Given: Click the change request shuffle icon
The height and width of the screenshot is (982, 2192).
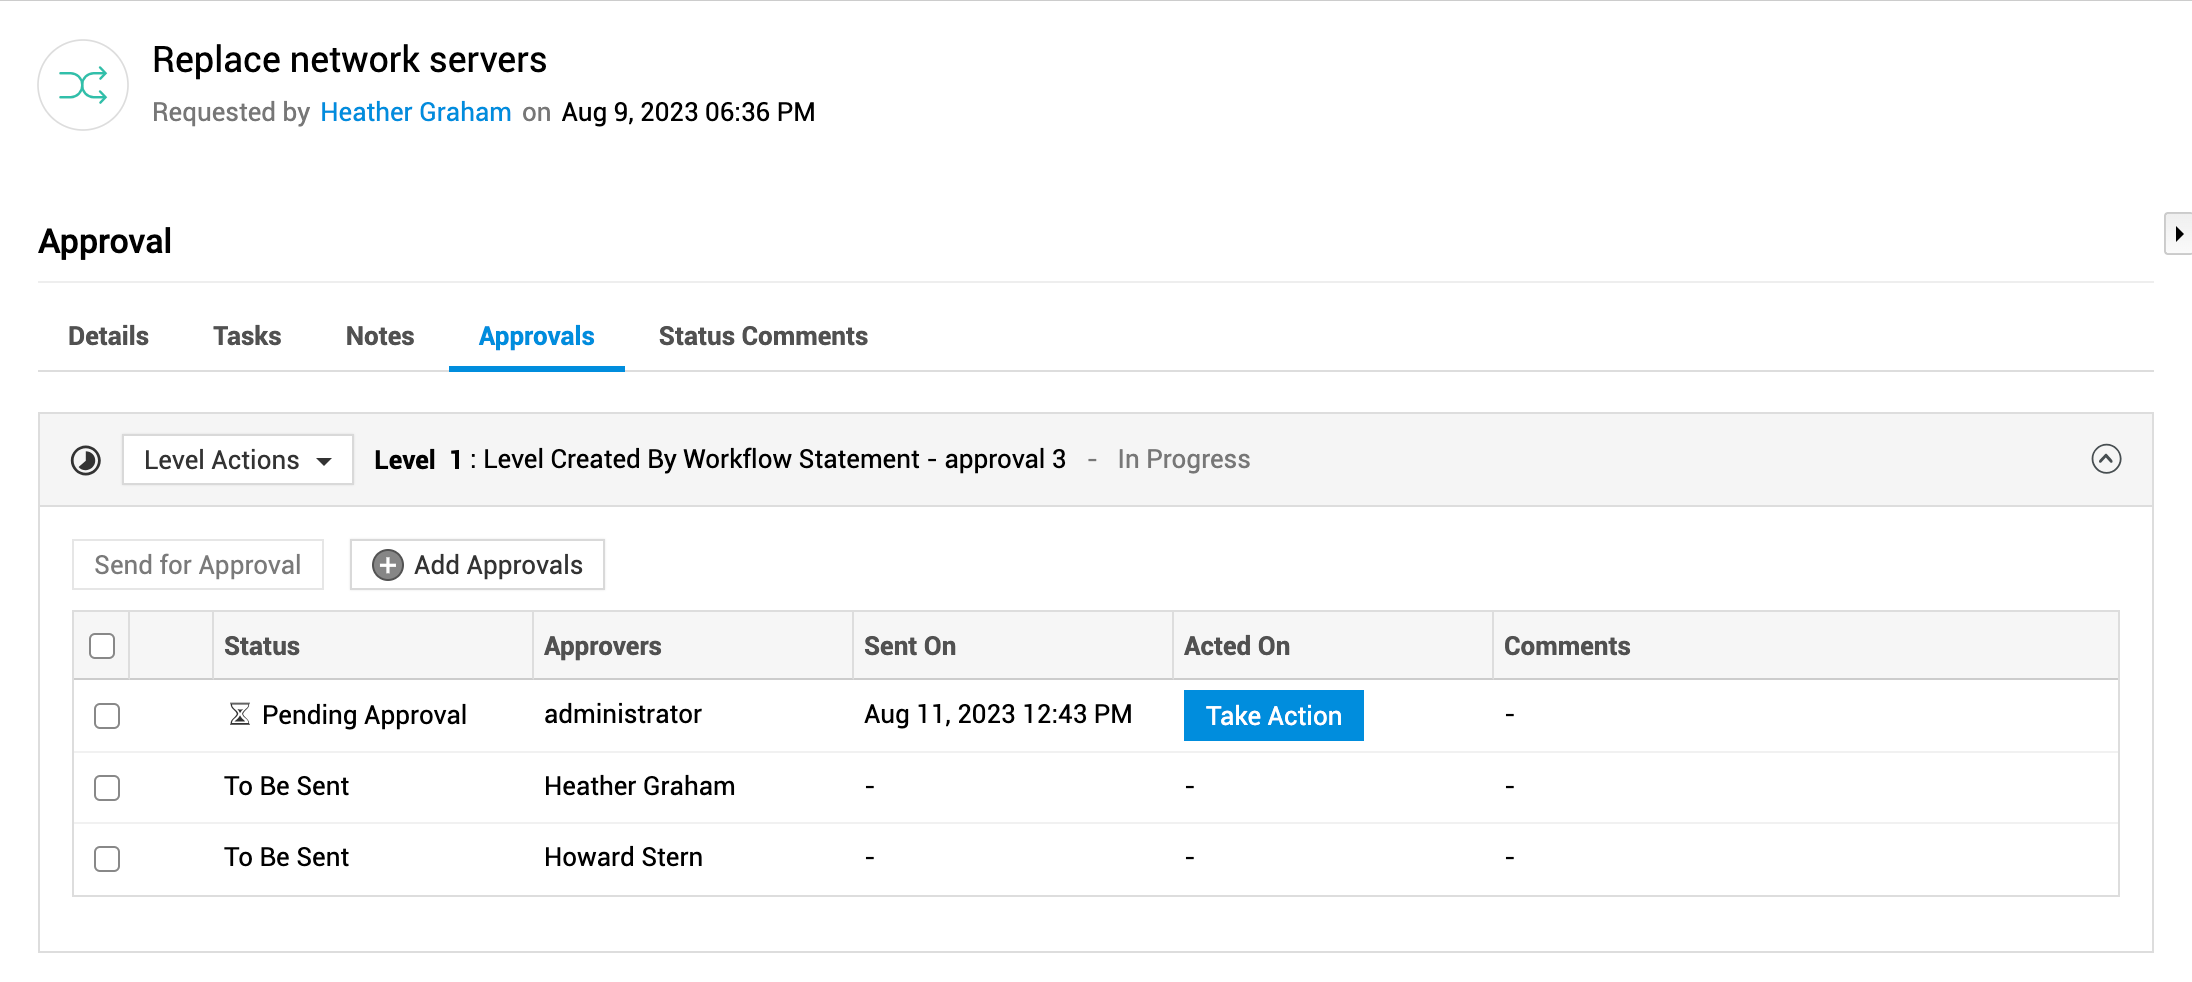Looking at the screenshot, I should coord(83,86).
